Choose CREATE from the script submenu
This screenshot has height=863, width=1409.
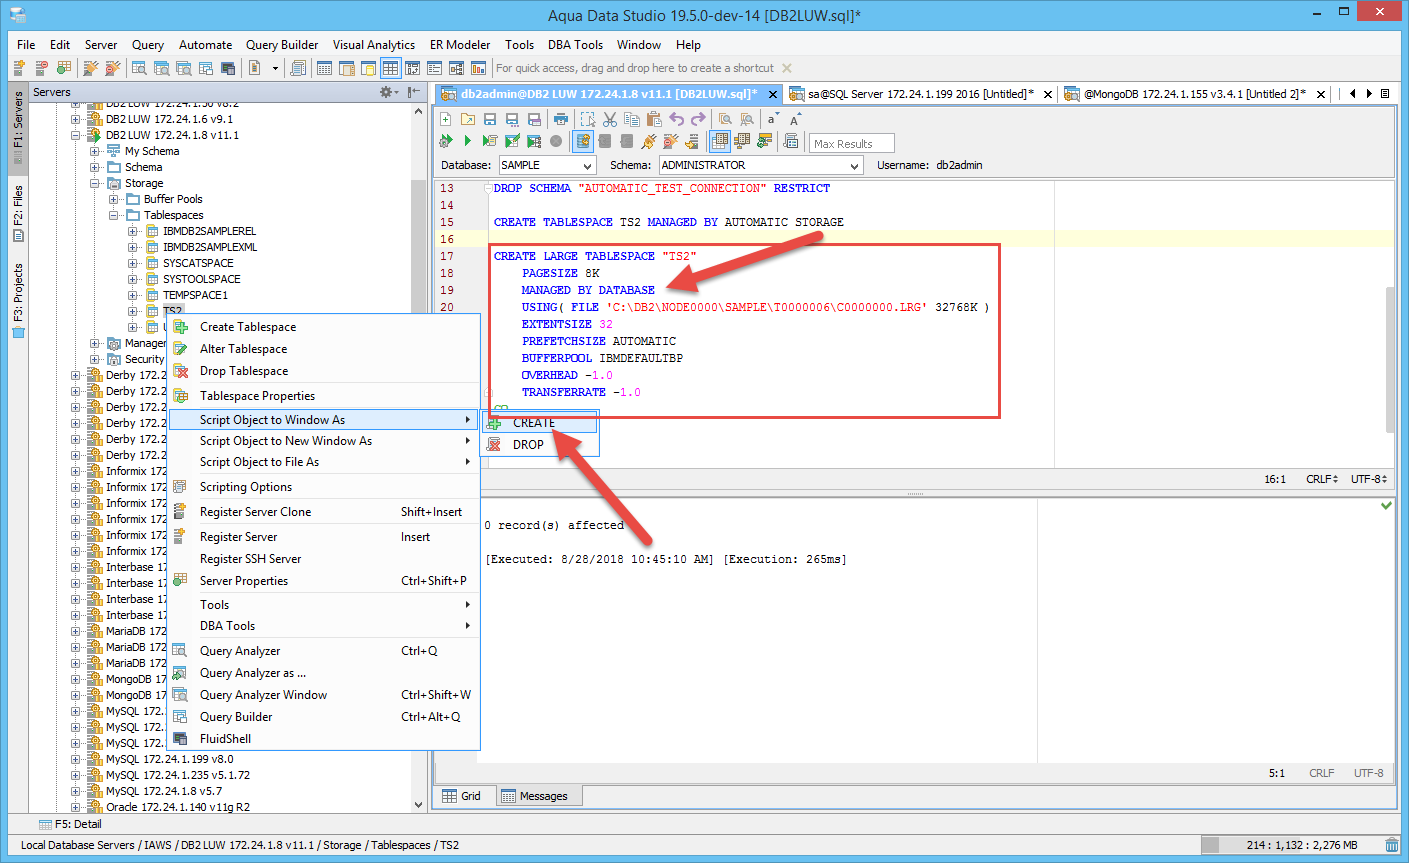point(540,423)
